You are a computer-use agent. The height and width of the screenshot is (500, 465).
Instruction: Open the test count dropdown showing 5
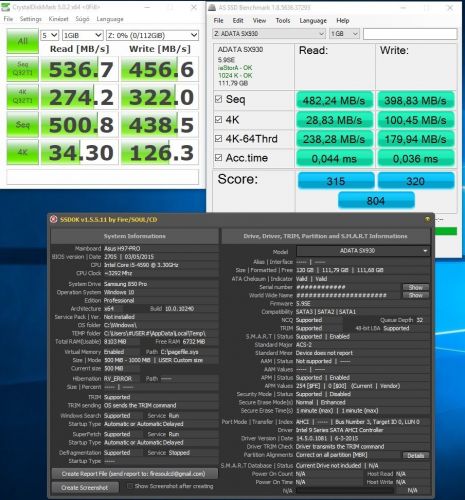[50, 35]
